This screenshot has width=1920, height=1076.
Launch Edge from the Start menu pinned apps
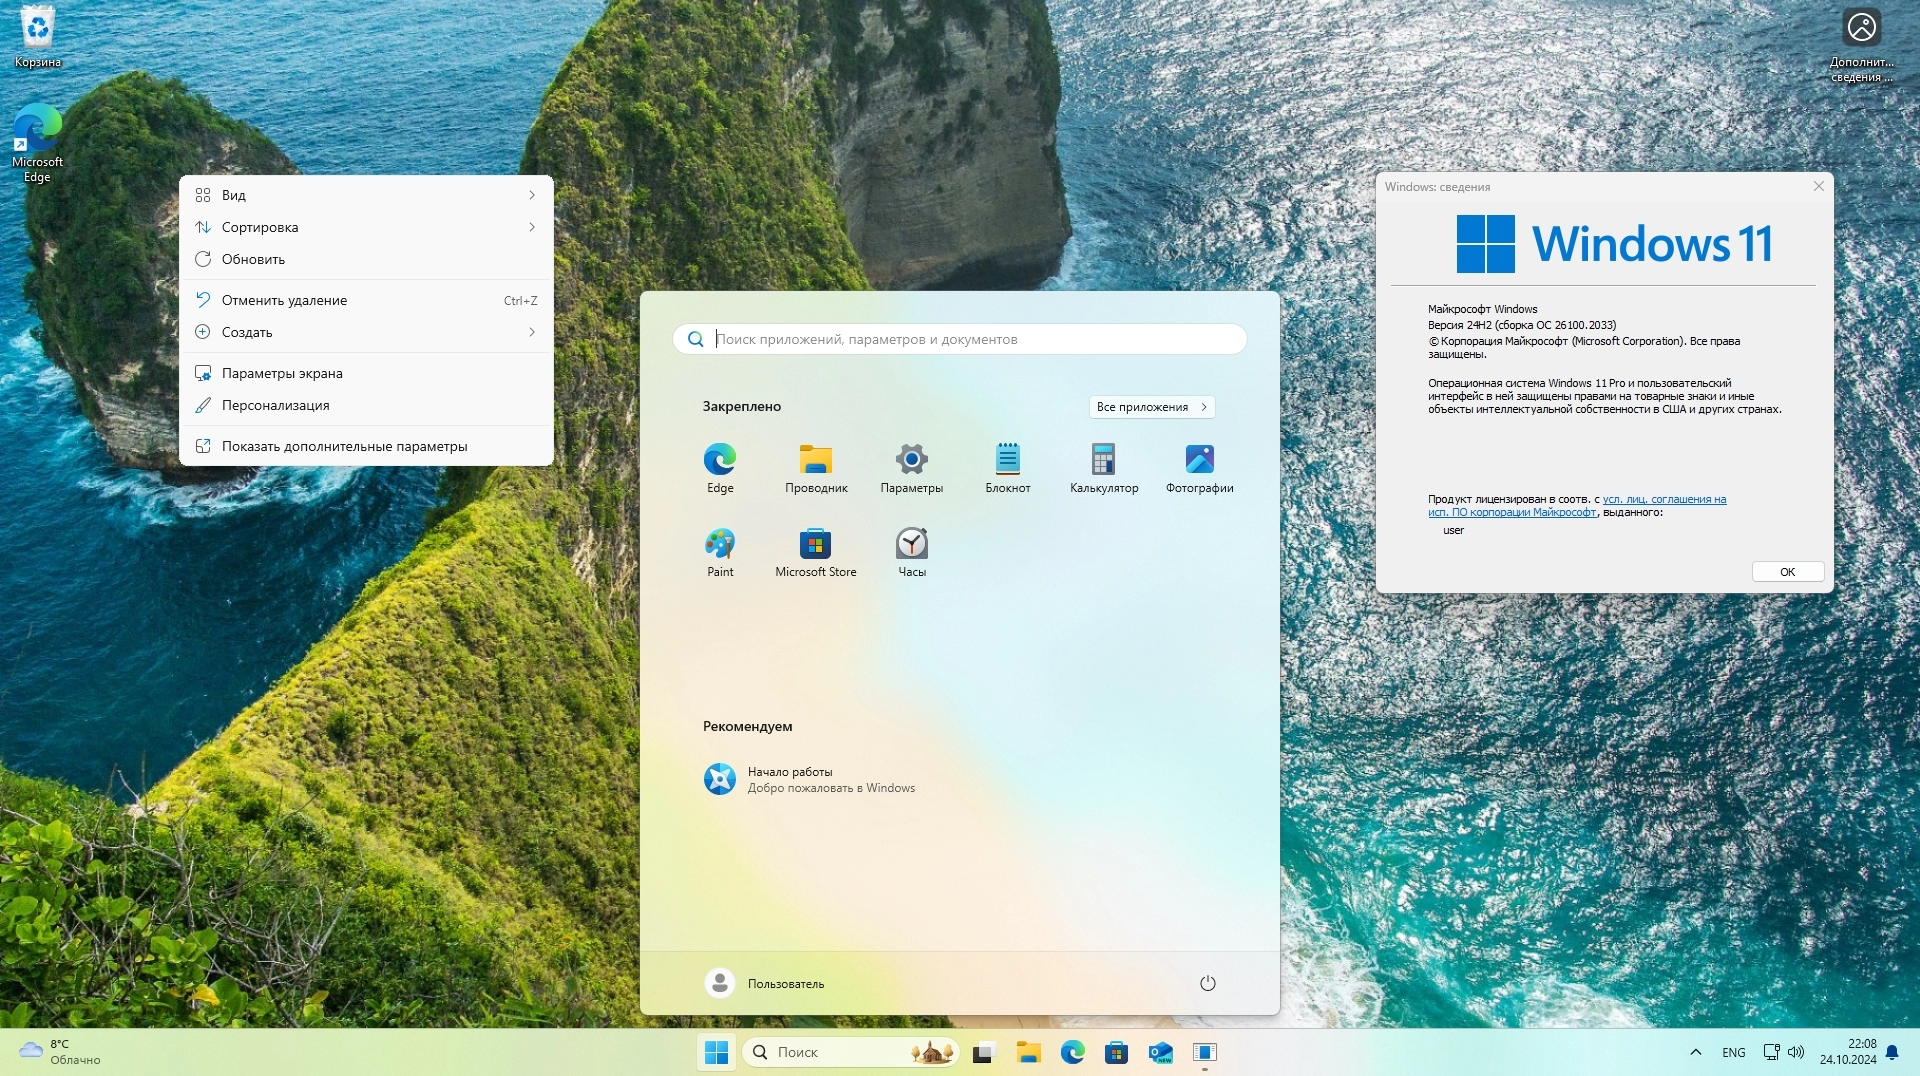coord(720,468)
